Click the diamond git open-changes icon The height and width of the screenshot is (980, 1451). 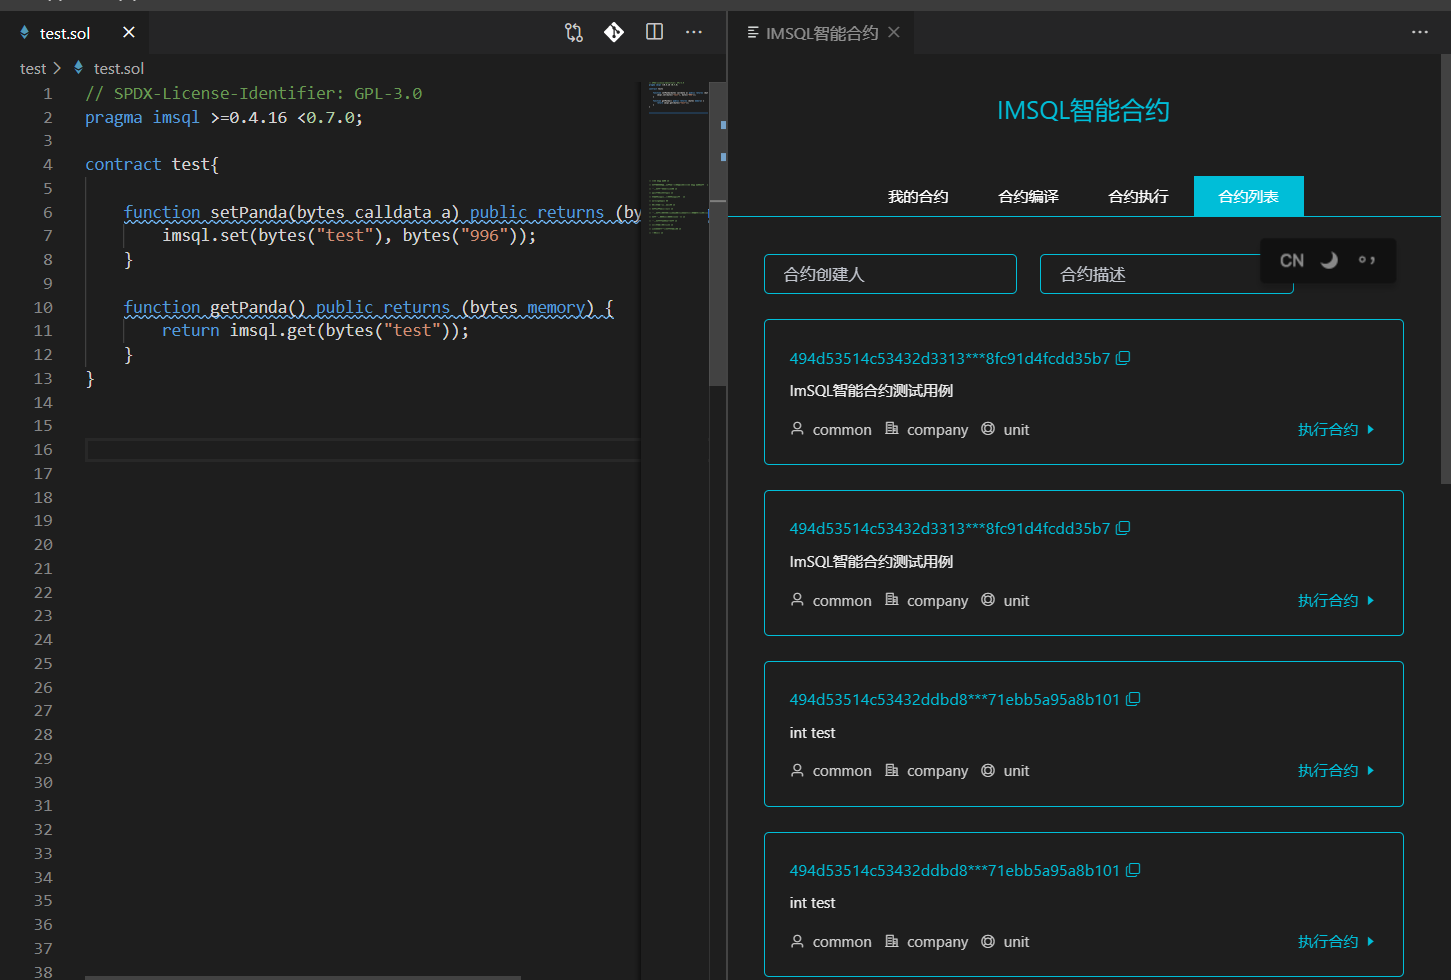(614, 32)
